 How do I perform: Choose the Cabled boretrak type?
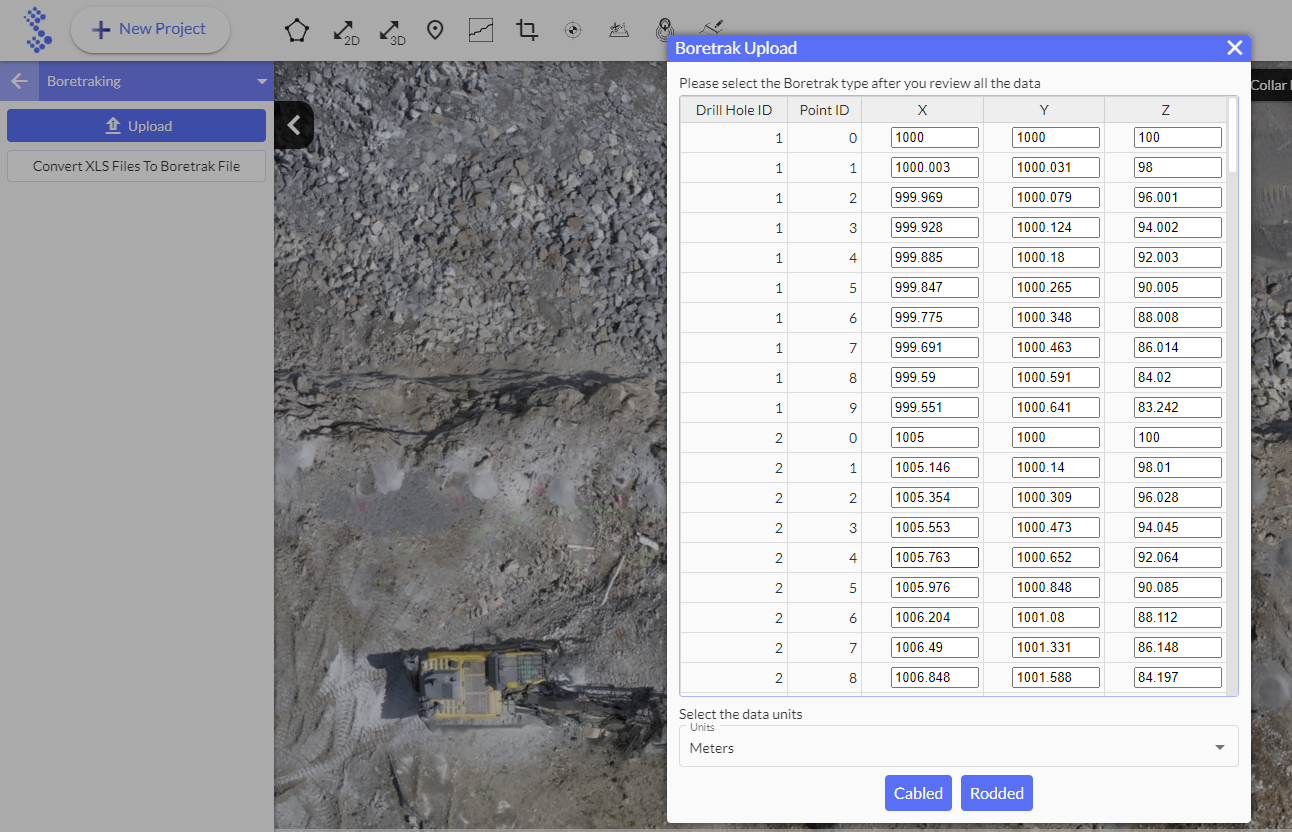click(x=918, y=793)
